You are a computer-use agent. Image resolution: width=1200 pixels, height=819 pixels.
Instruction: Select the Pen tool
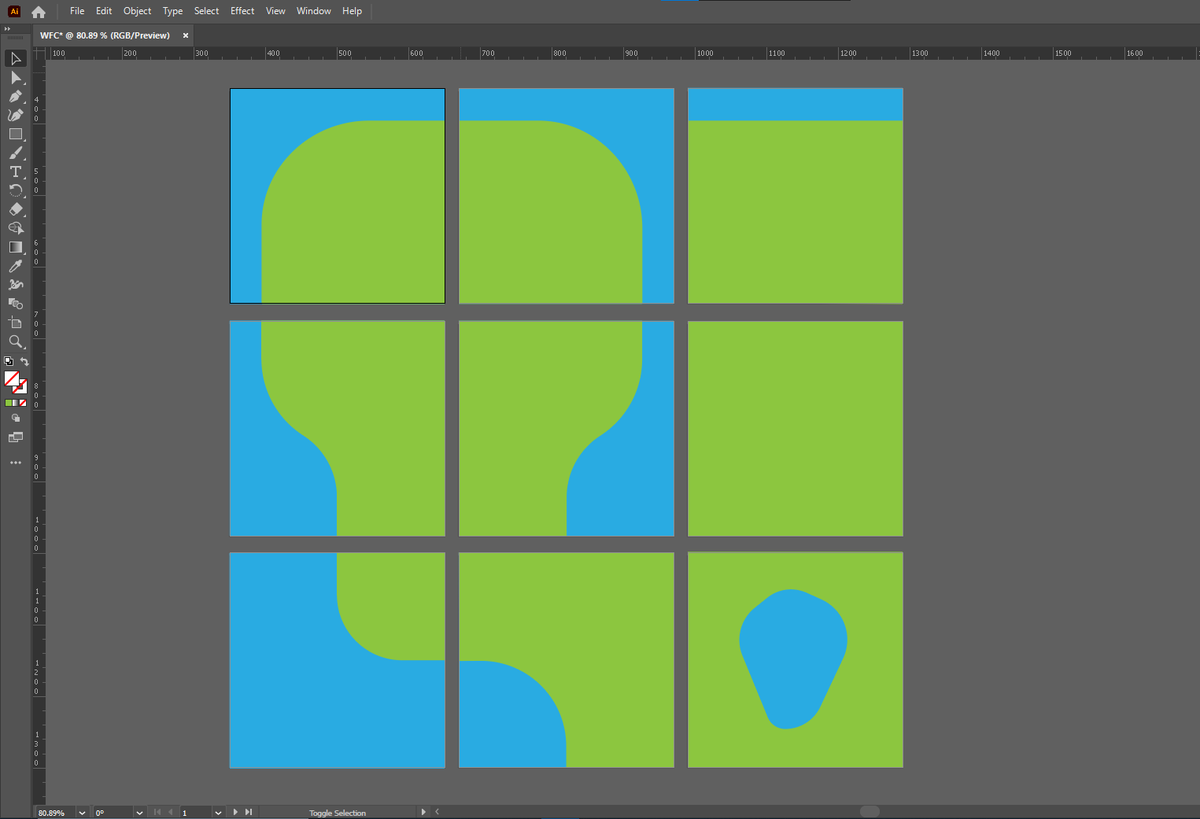tap(15, 96)
